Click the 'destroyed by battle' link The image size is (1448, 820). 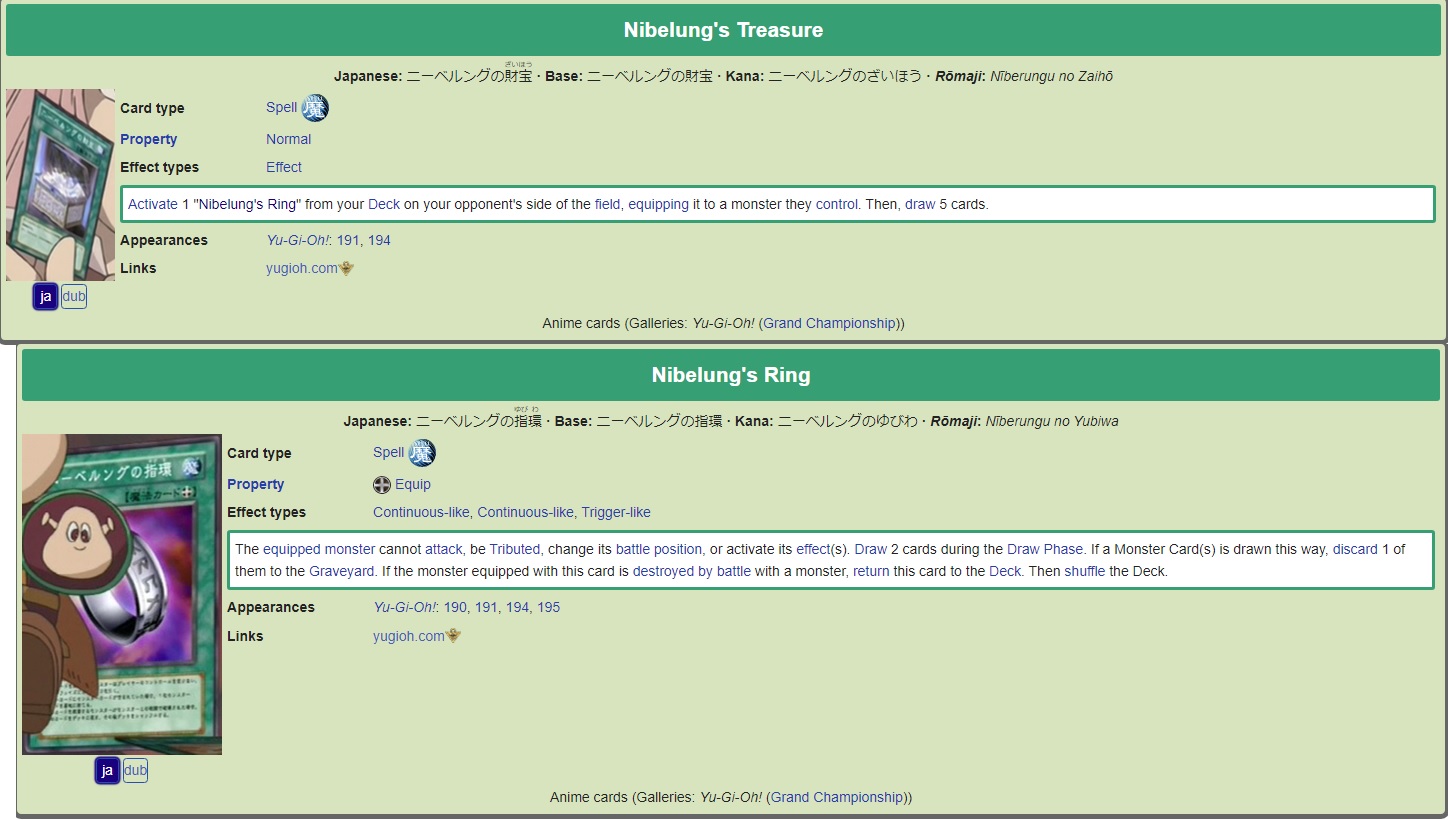click(692, 571)
